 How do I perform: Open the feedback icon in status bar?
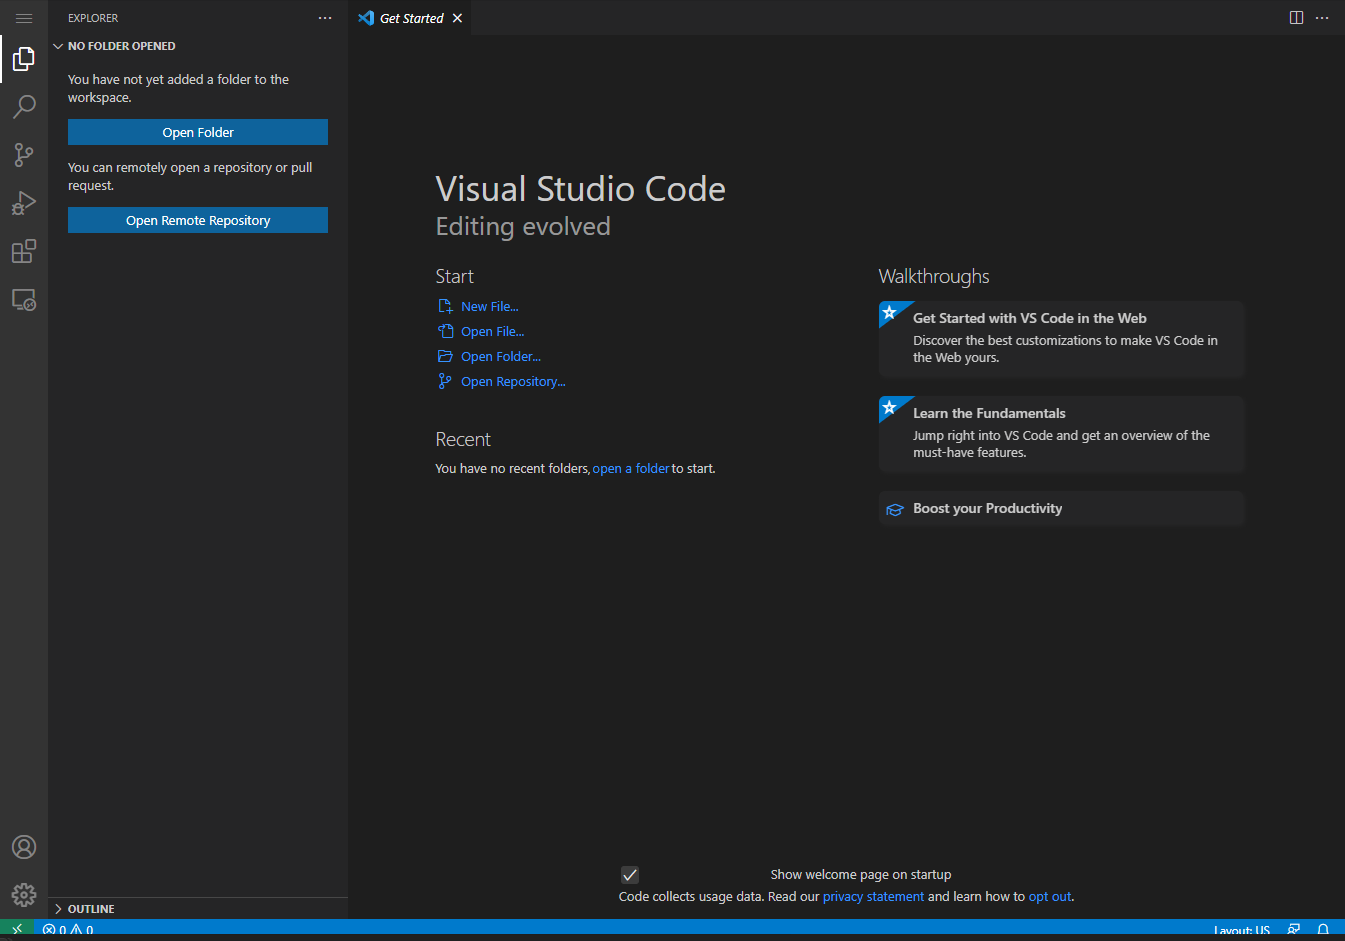pos(1294,930)
